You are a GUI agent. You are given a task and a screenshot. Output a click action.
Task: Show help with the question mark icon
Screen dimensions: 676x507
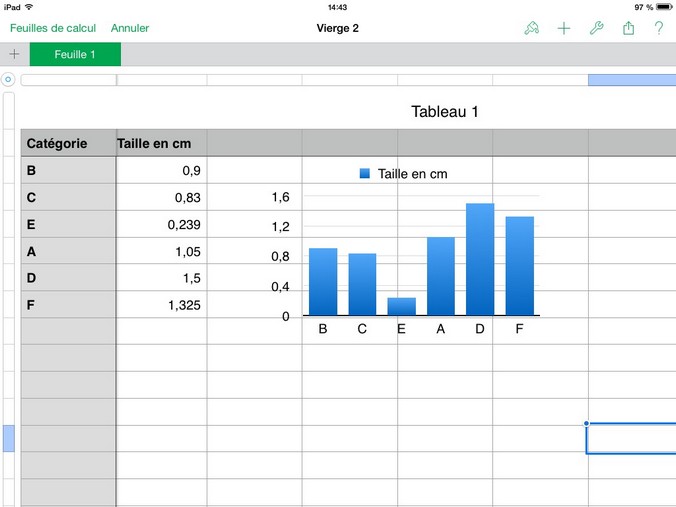click(659, 28)
